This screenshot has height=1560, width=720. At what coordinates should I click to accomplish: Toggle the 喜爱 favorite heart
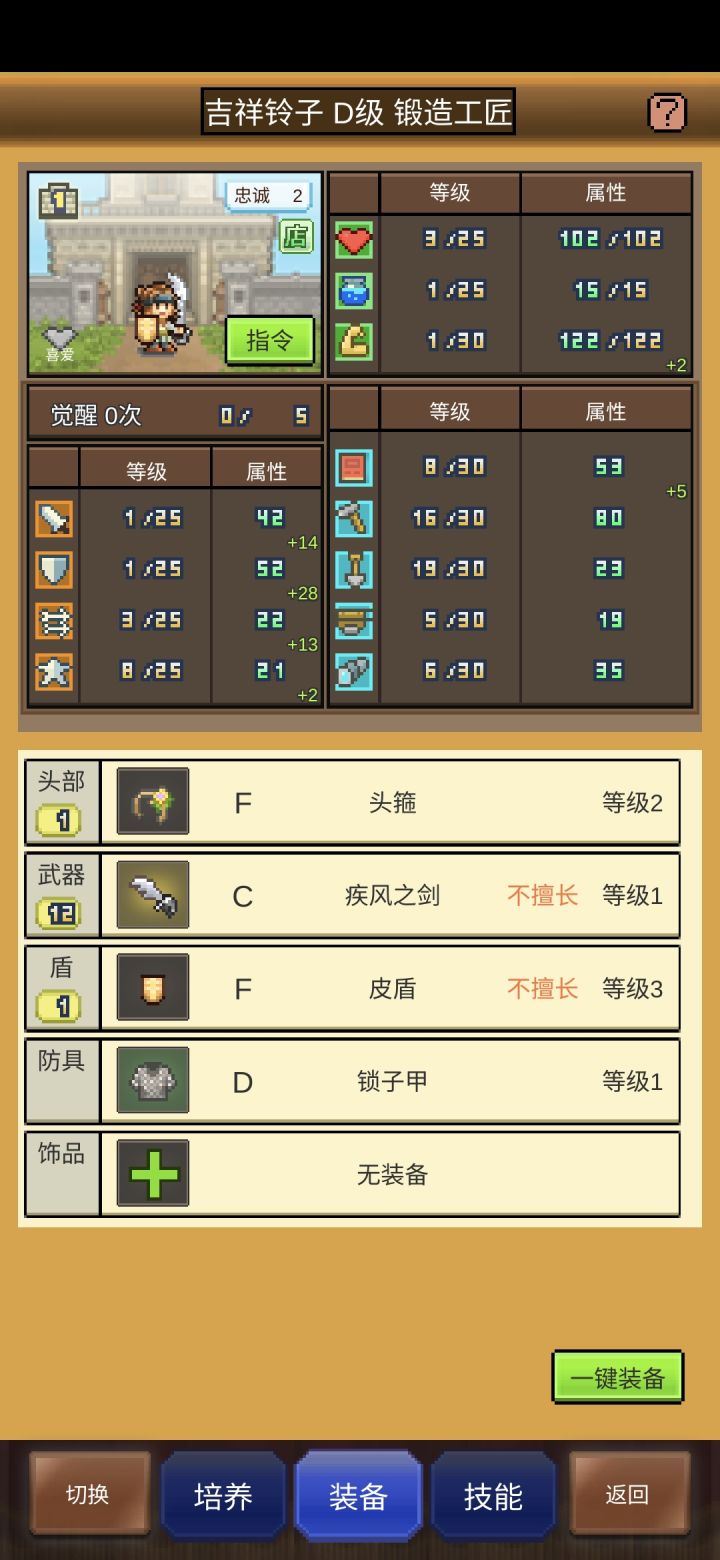(60, 344)
